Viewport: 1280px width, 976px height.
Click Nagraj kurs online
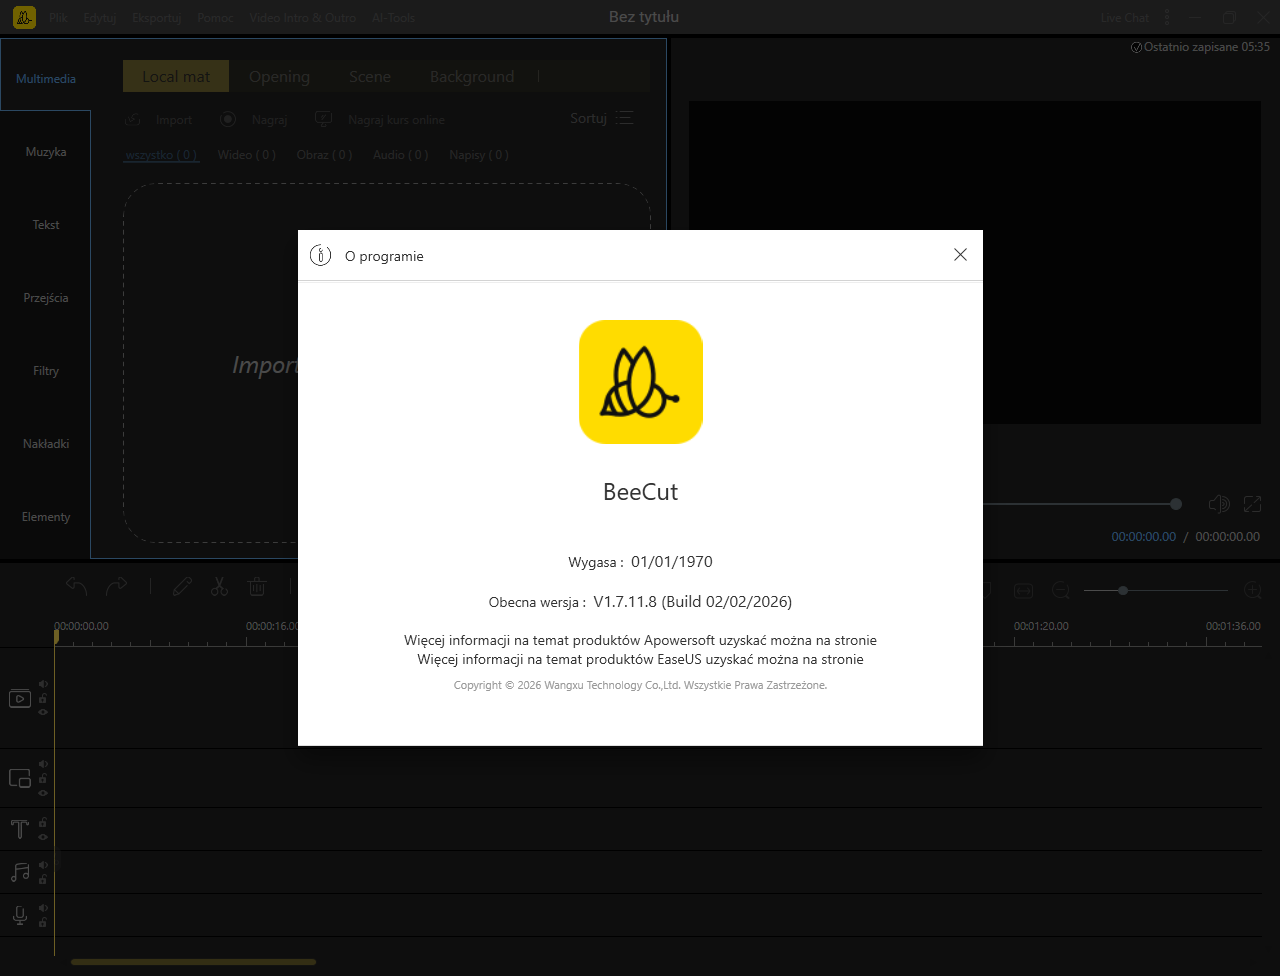coord(379,119)
